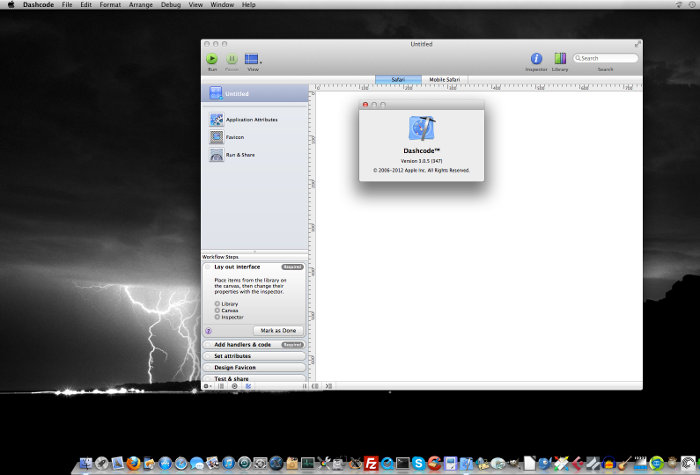The image size is (700, 475).
Task: Open FileZilla from the Dock
Action: 371,463
